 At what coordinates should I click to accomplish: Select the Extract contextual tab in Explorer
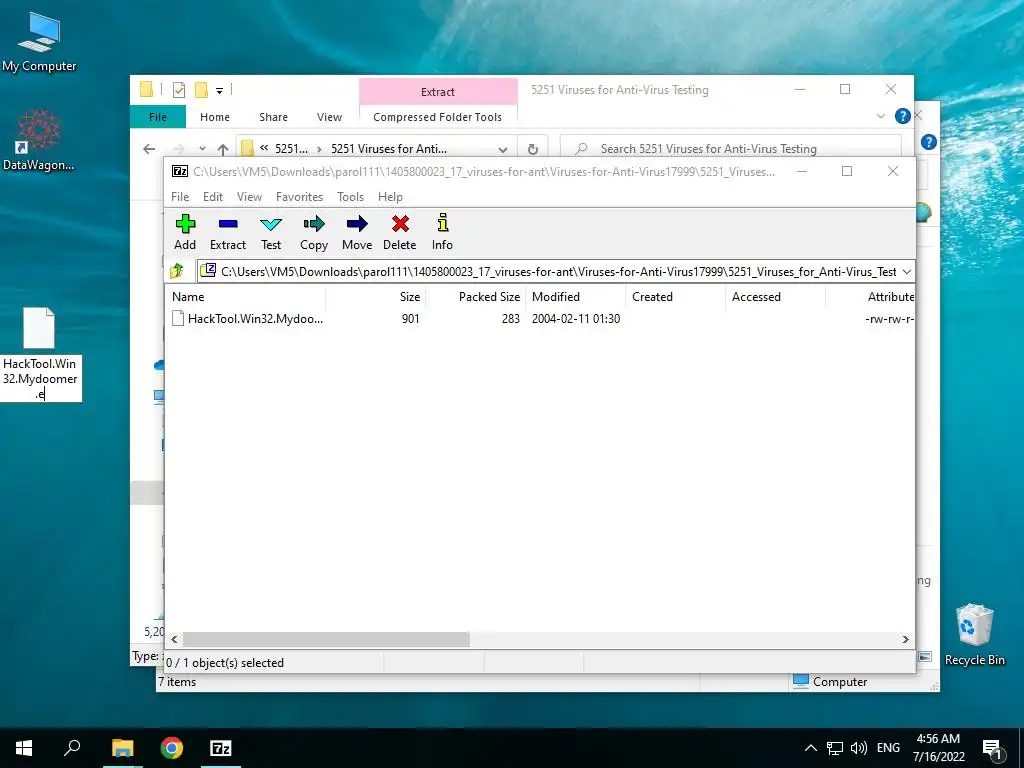pyautogui.click(x=438, y=92)
